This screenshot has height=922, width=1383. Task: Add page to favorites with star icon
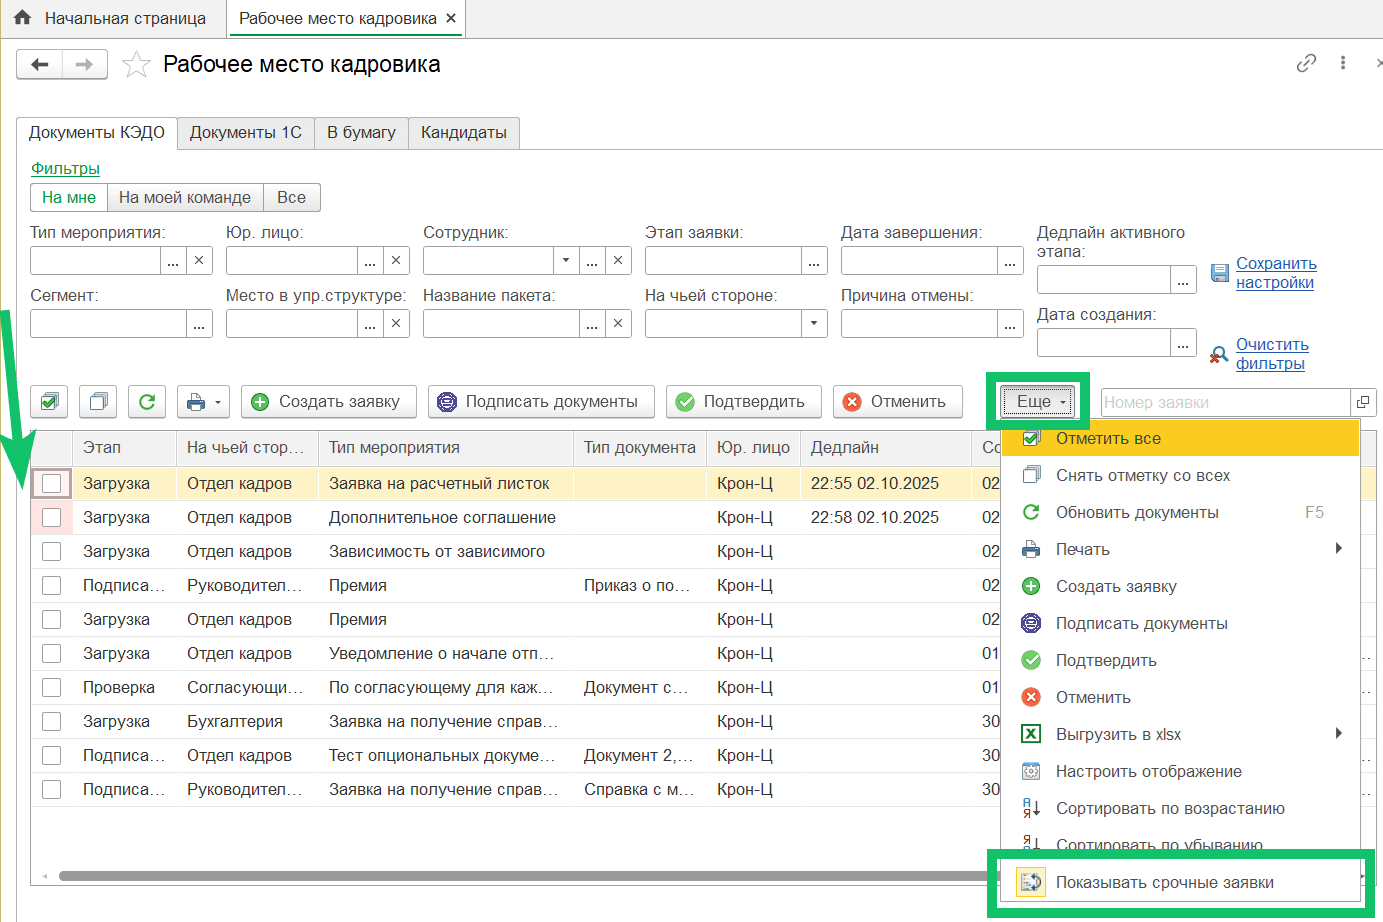[x=136, y=65]
